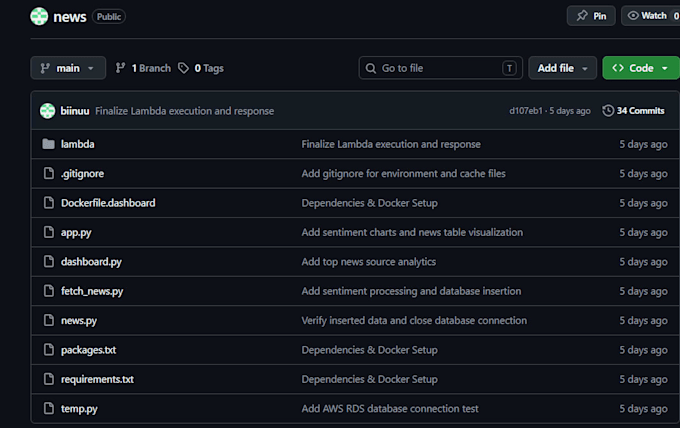Click the pin icon in Pin button
Screen dimensions: 680x428
point(582,16)
